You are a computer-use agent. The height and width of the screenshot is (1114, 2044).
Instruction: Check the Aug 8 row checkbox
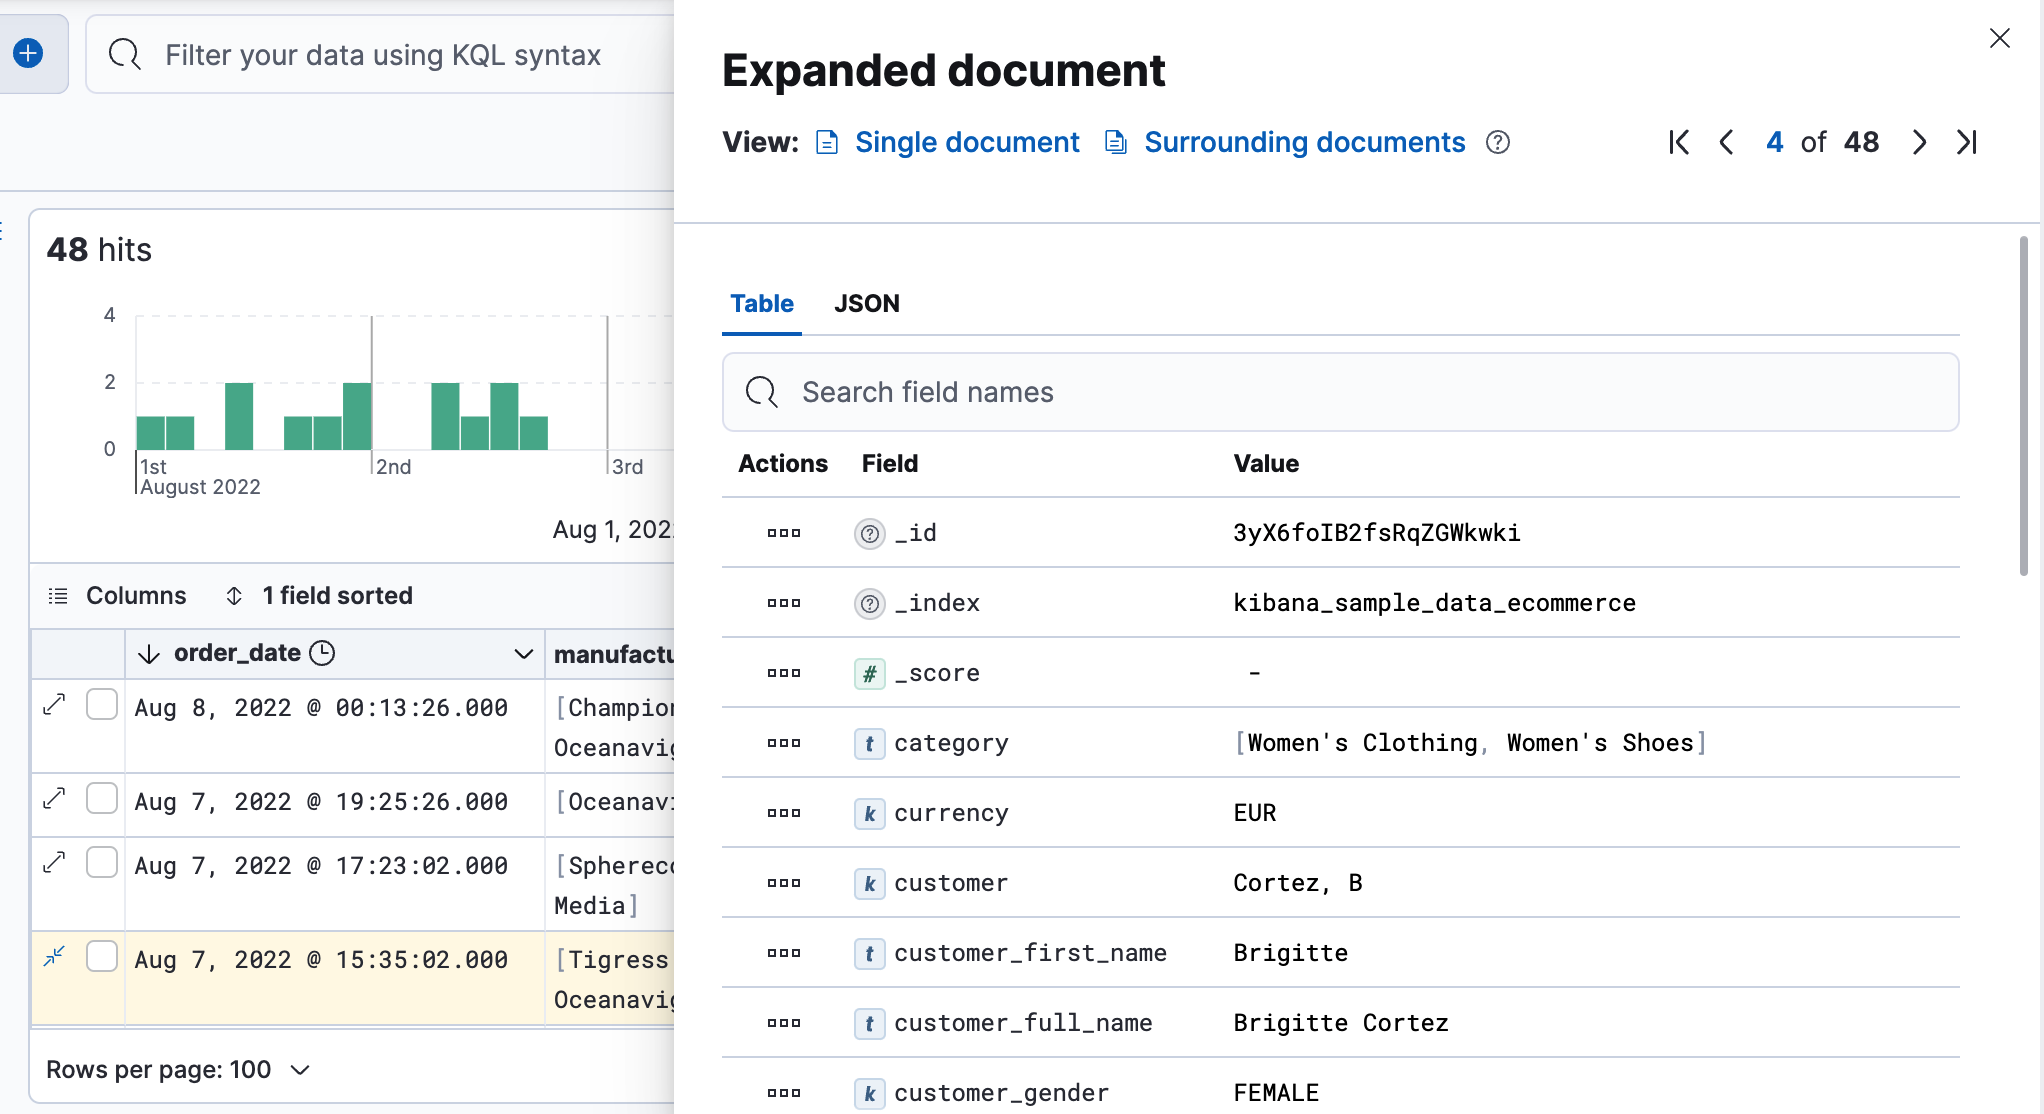tap(102, 704)
